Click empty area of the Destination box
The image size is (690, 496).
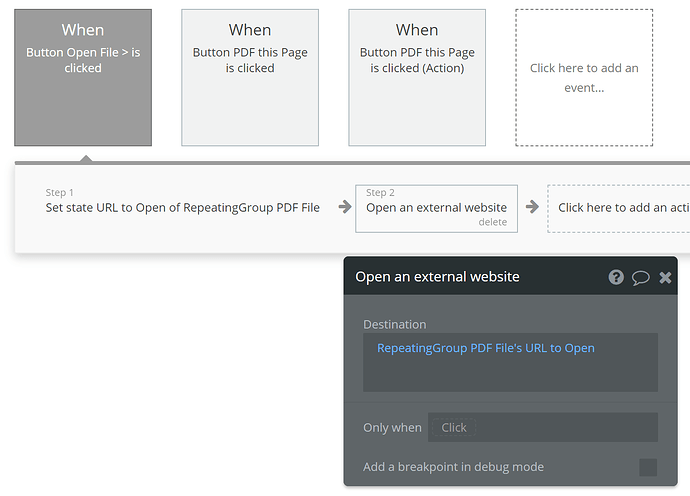click(x=510, y=375)
